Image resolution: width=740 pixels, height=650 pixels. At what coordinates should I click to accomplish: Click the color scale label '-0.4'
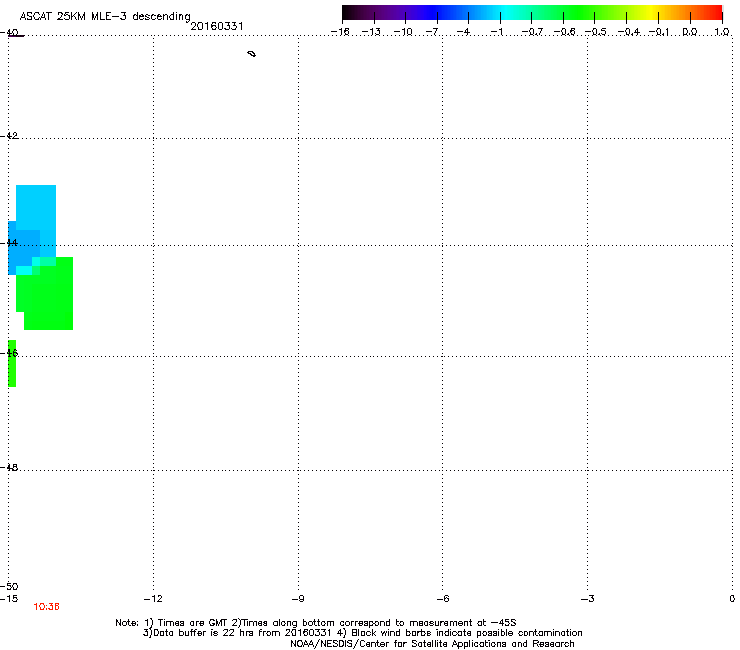coord(629,32)
